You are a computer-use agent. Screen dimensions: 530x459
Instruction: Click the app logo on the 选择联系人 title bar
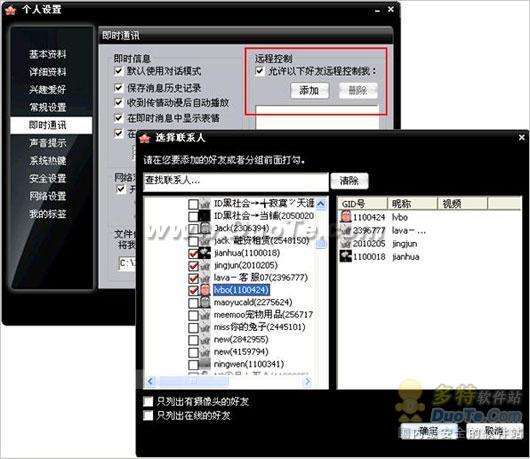pyautogui.click(x=145, y=138)
